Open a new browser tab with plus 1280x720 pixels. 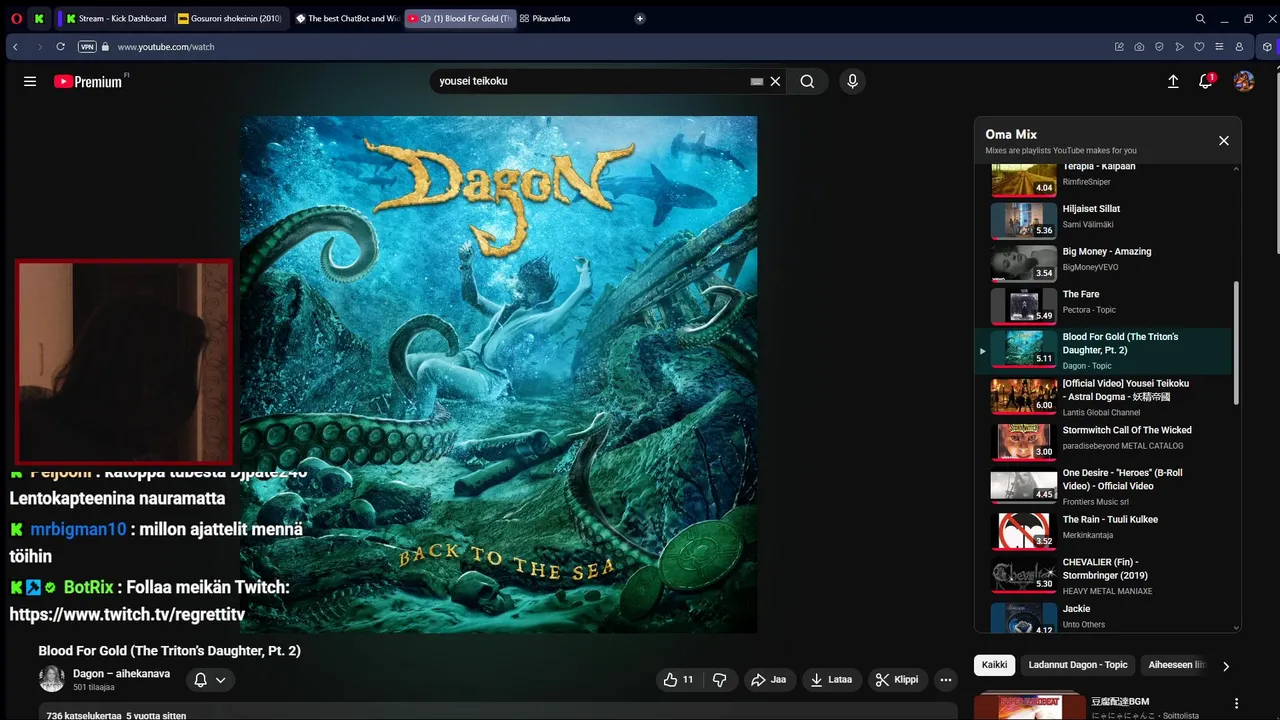pyautogui.click(x=640, y=18)
